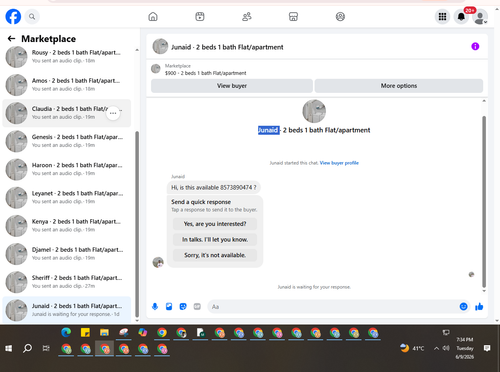Click the $900 listing header line
500x372 pixels.
pos(206,73)
